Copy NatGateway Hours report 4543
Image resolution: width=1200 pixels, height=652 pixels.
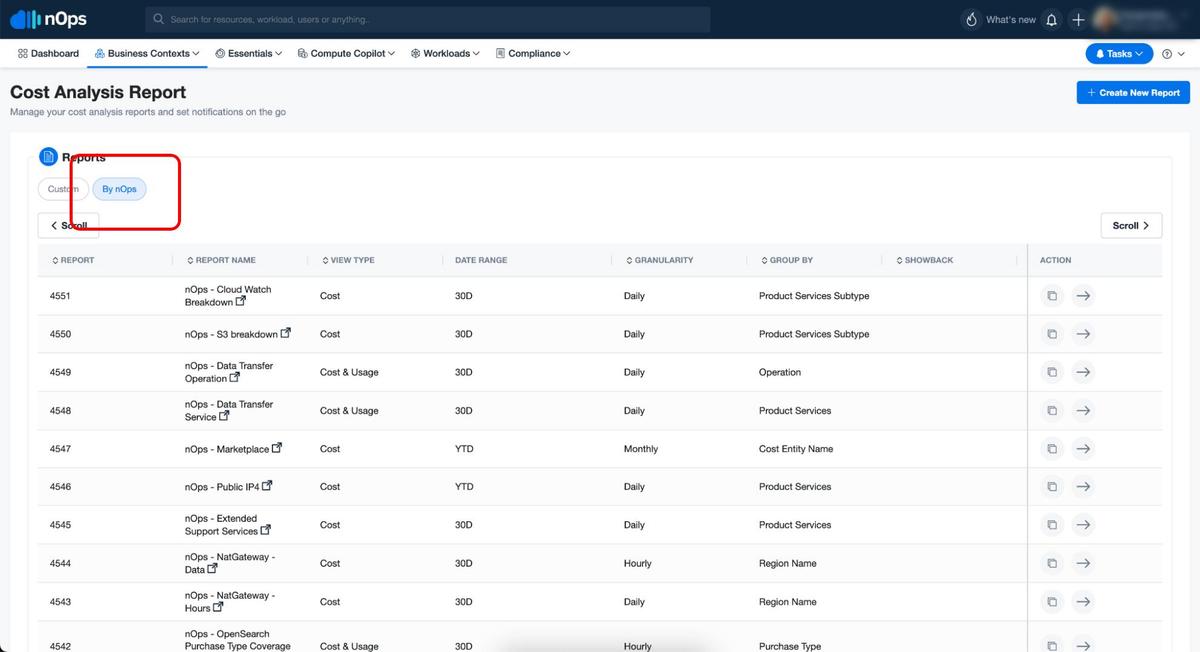pos(1051,602)
